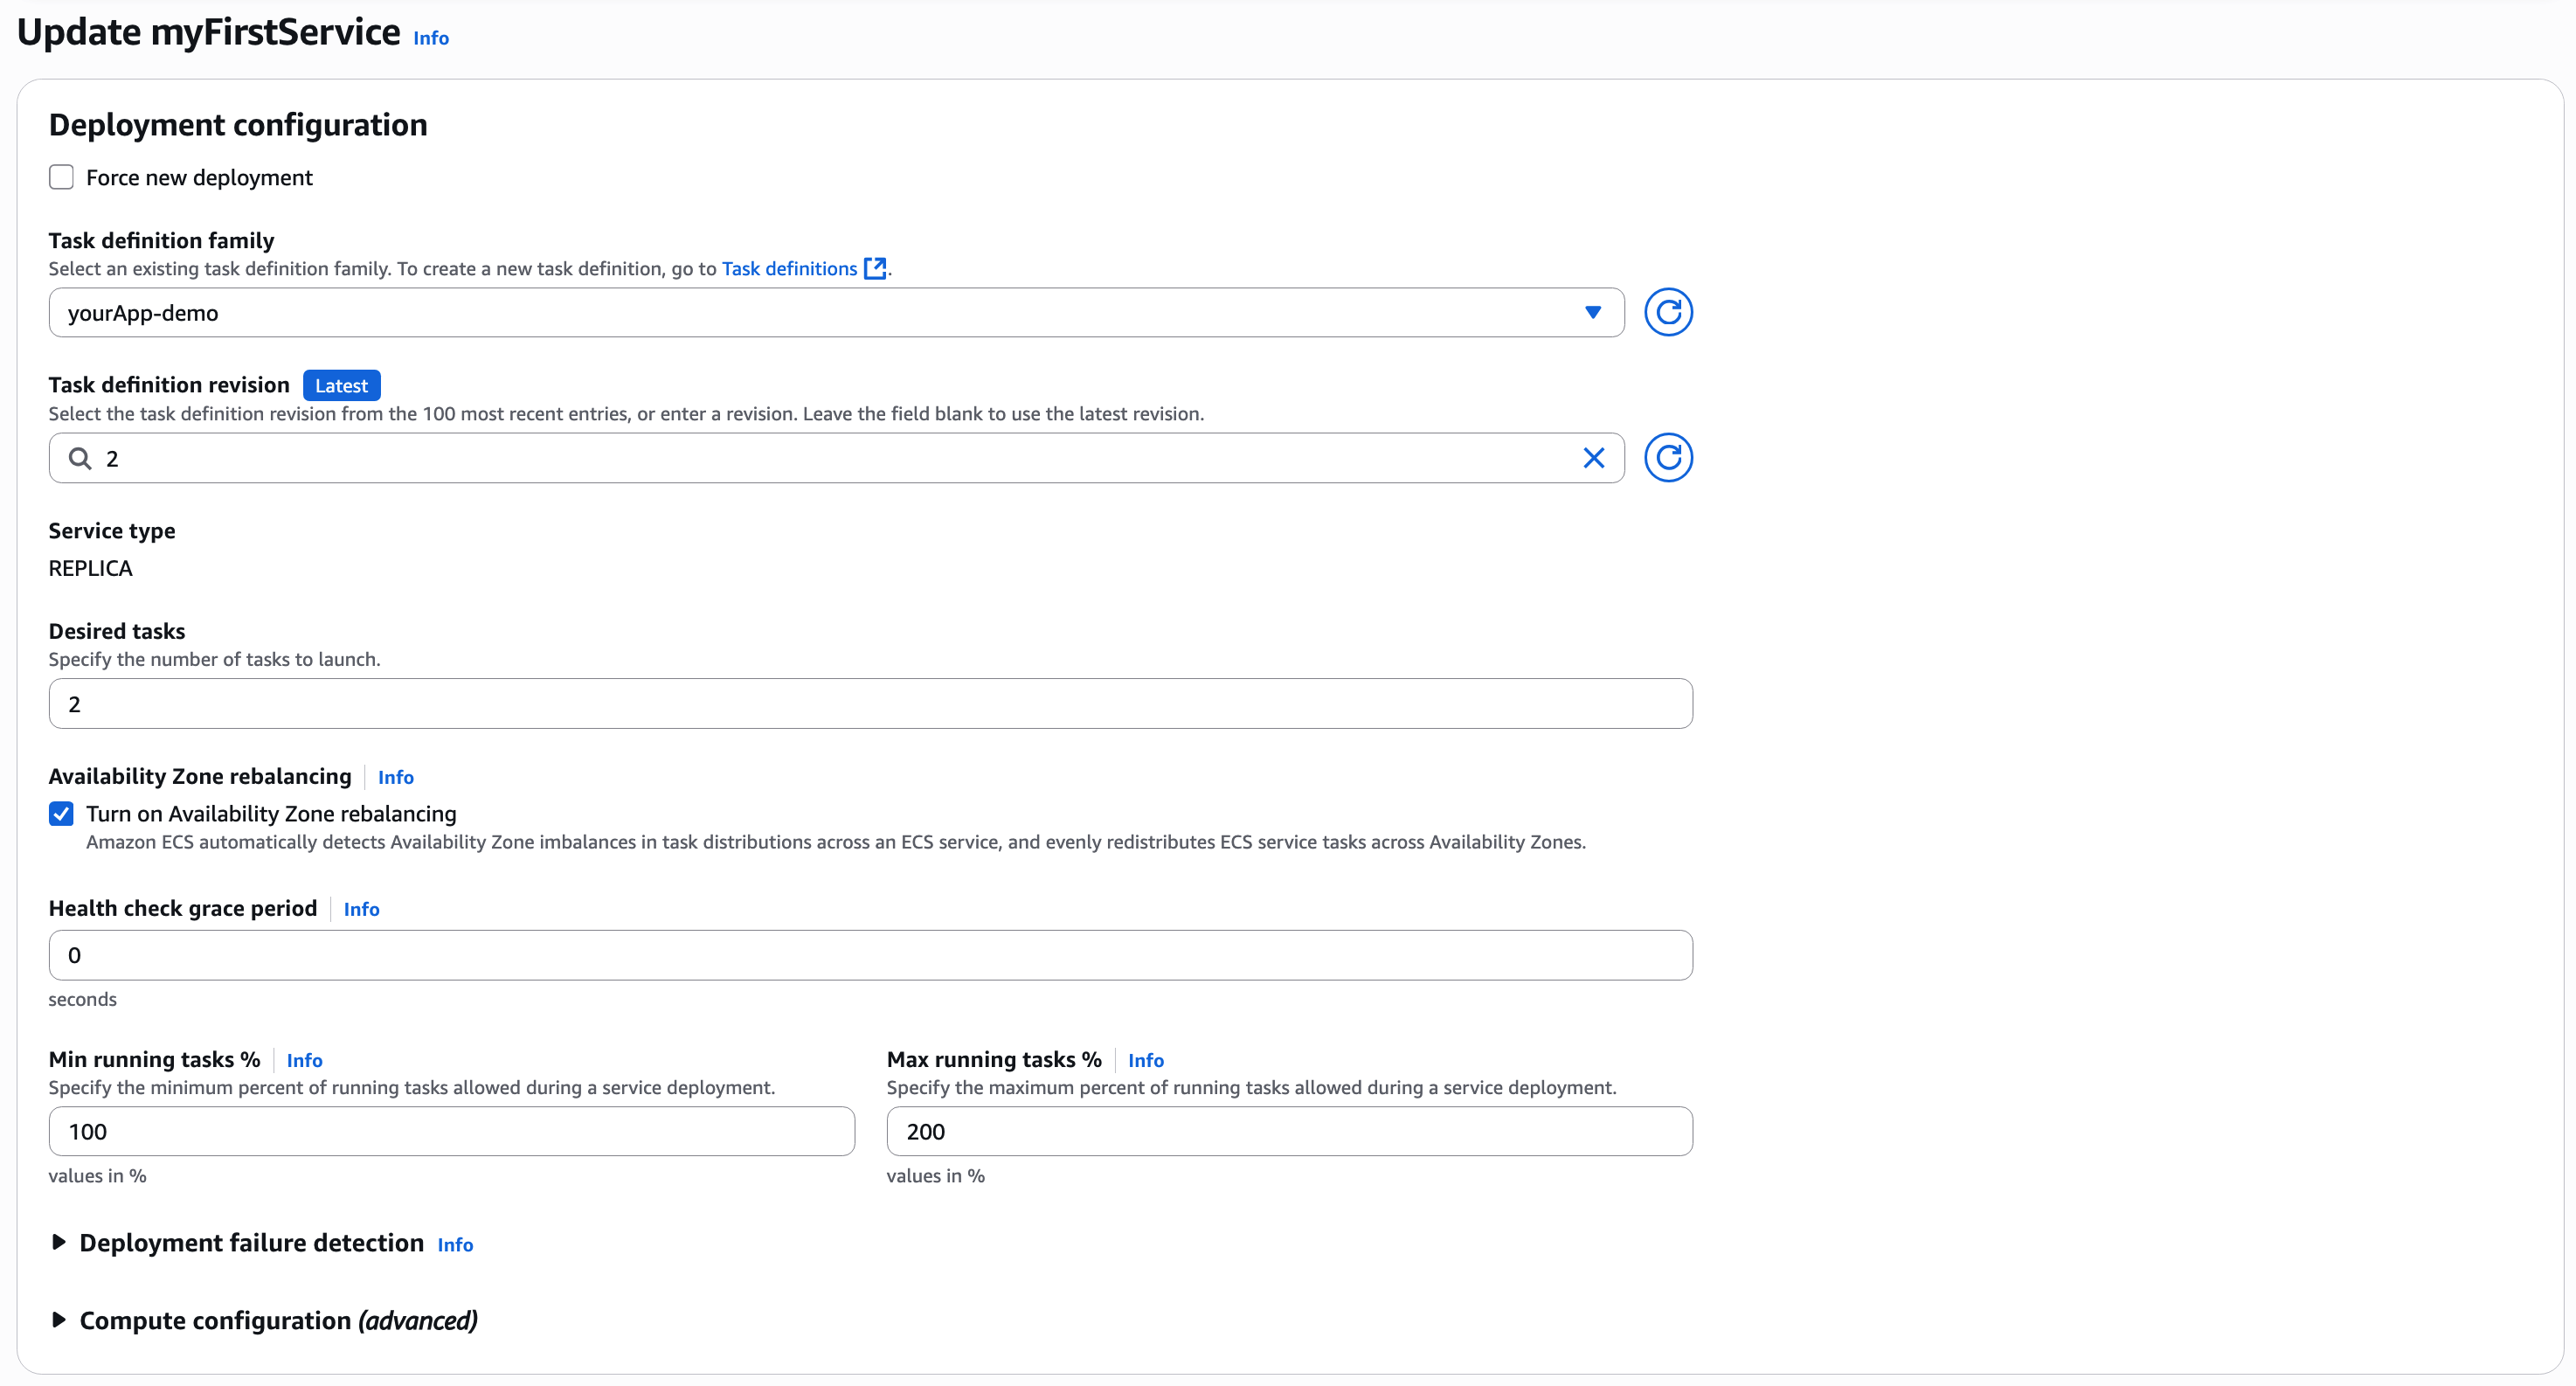This screenshot has height=1386, width=2576.
Task: Open the yourApp-demo task family dropdown
Action: tap(836, 313)
